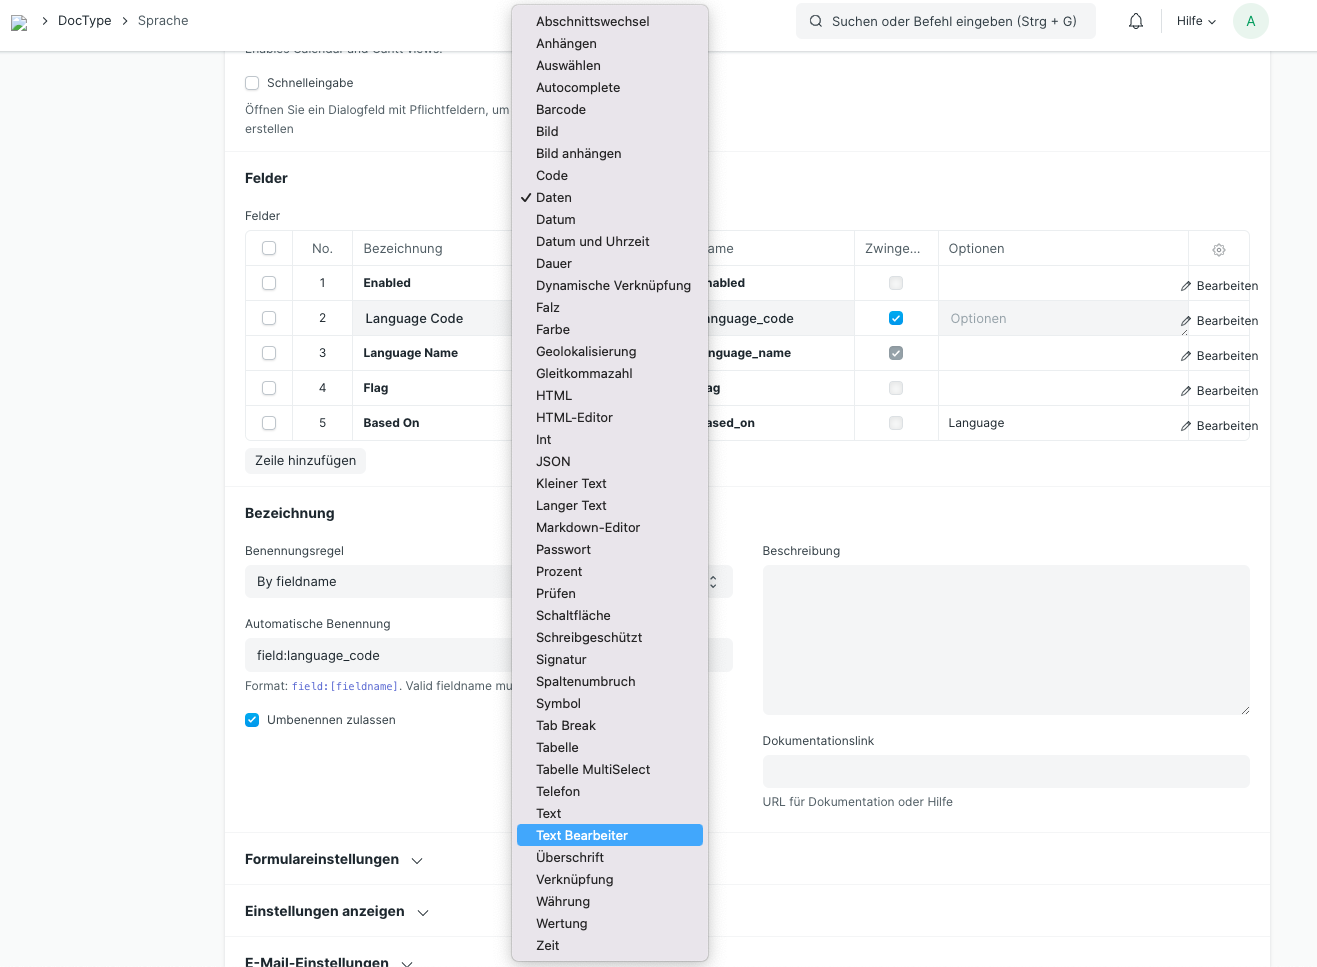Go to DocType breadcrumb
Viewport: 1317px width, 967px height.
[85, 21]
